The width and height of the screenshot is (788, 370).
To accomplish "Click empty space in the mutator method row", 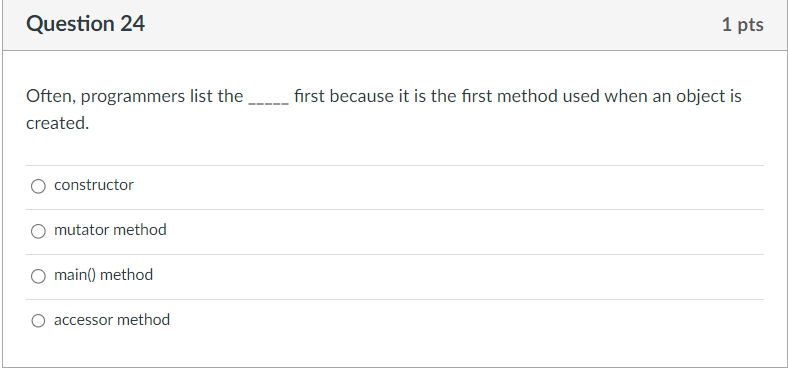I will point(462,232).
